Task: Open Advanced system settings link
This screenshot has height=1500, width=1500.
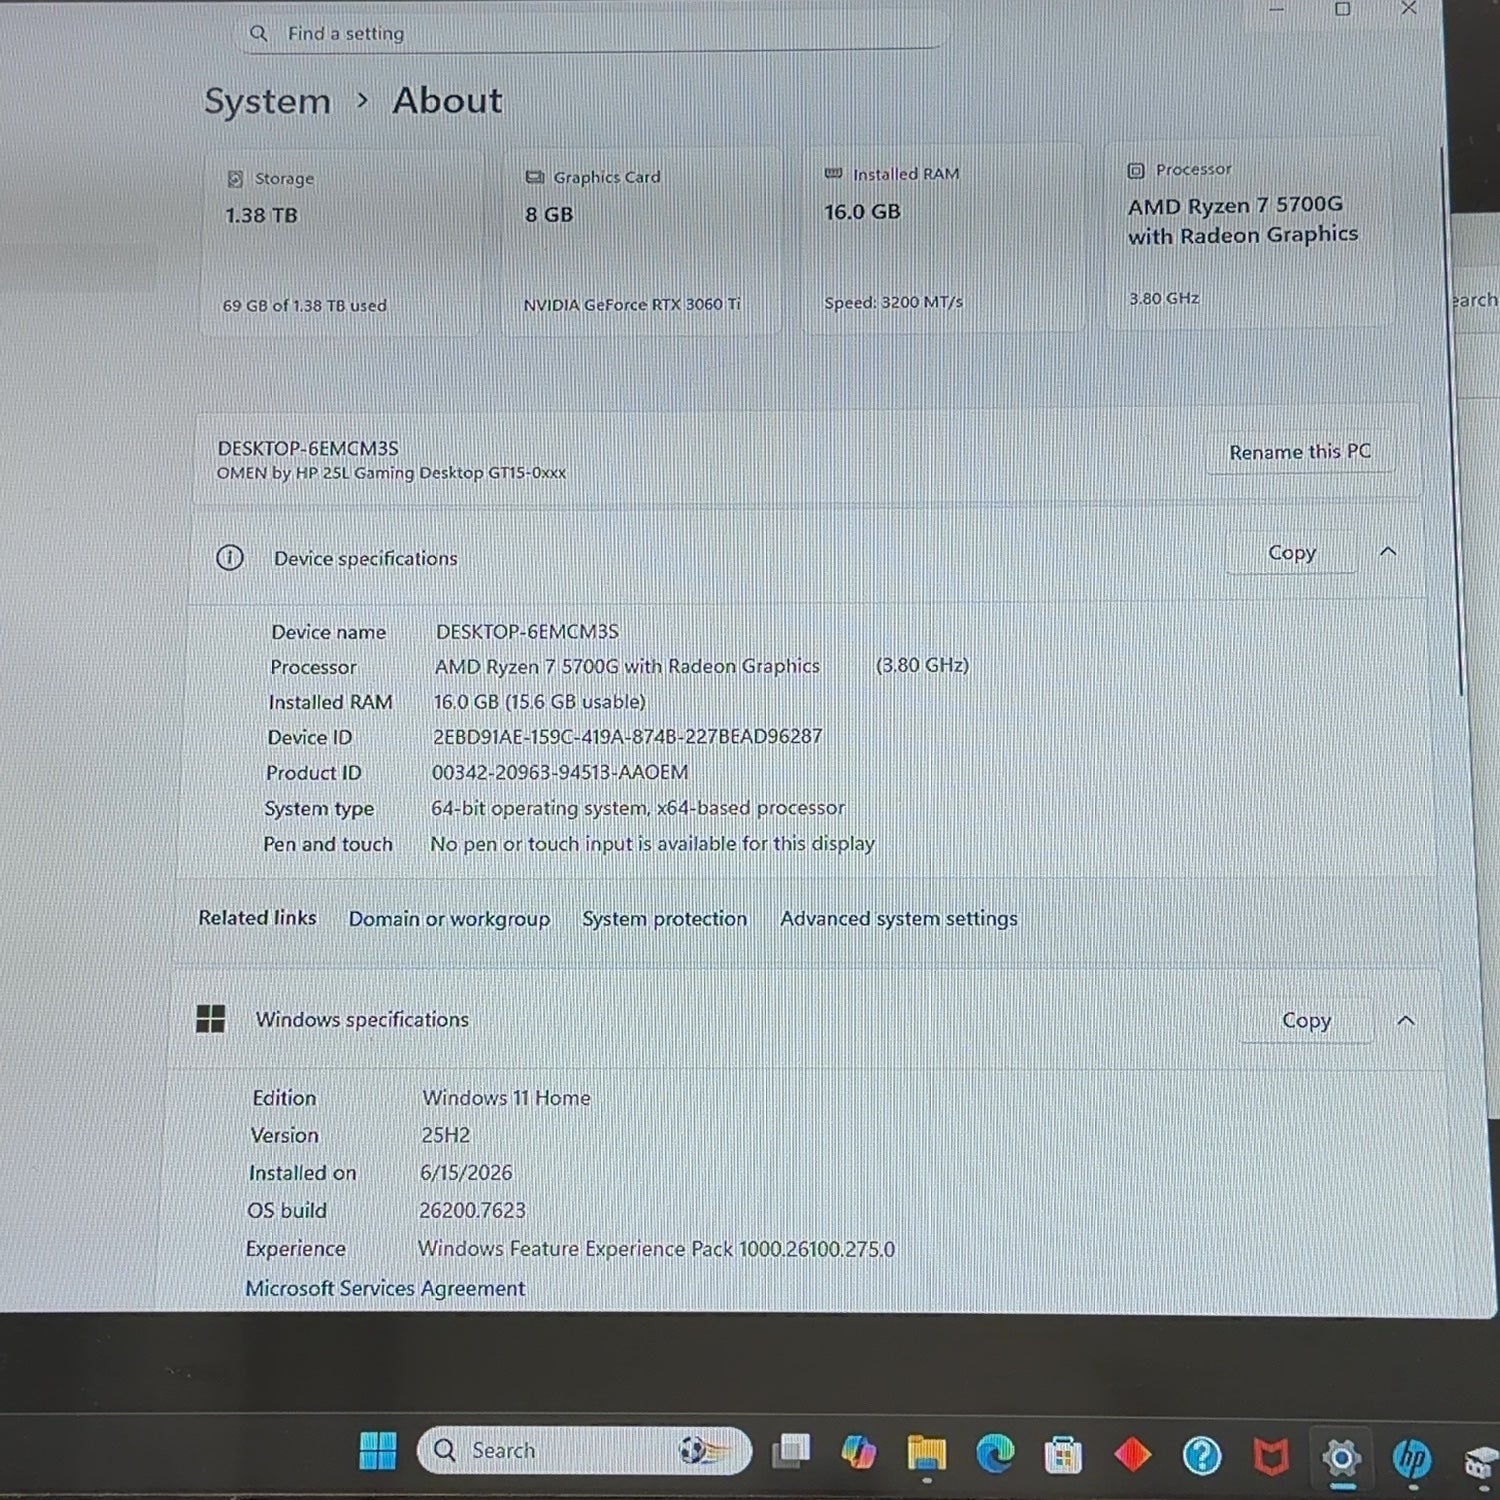Action: [x=899, y=919]
